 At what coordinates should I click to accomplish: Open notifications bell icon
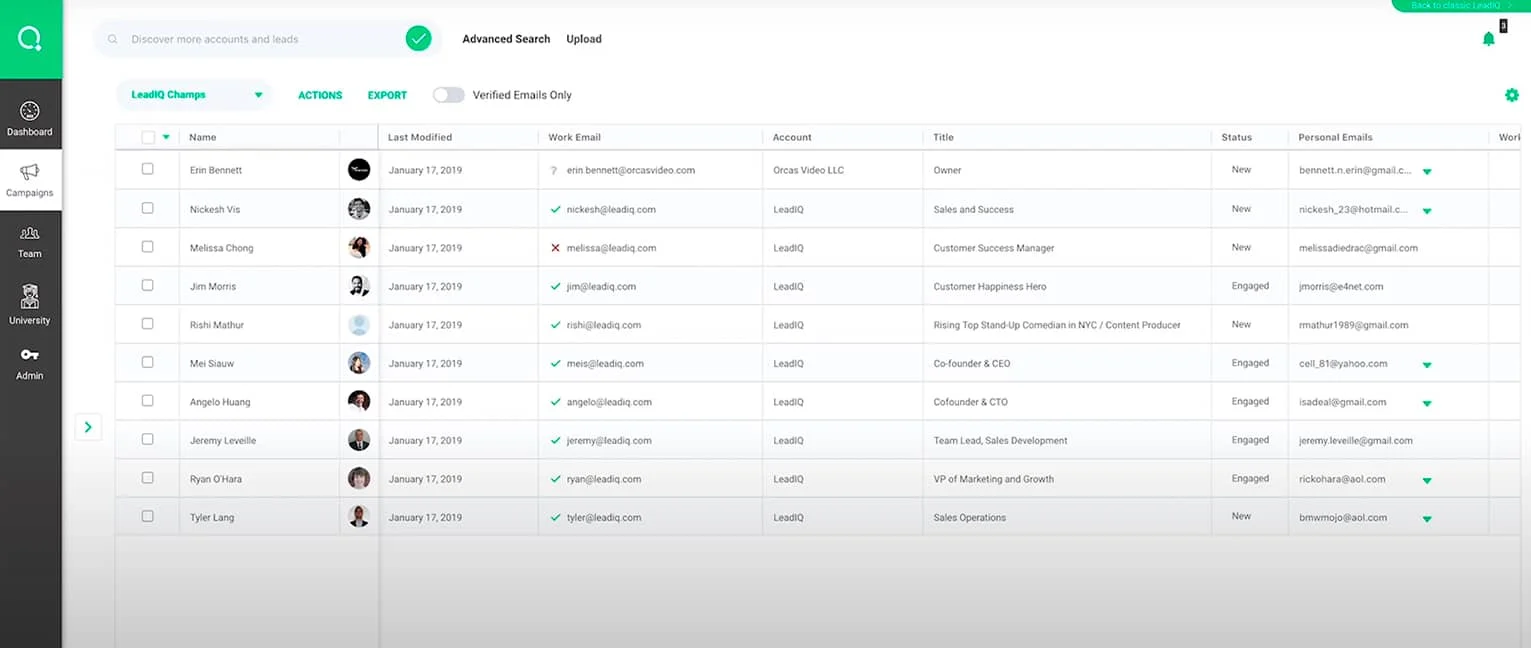point(1488,39)
